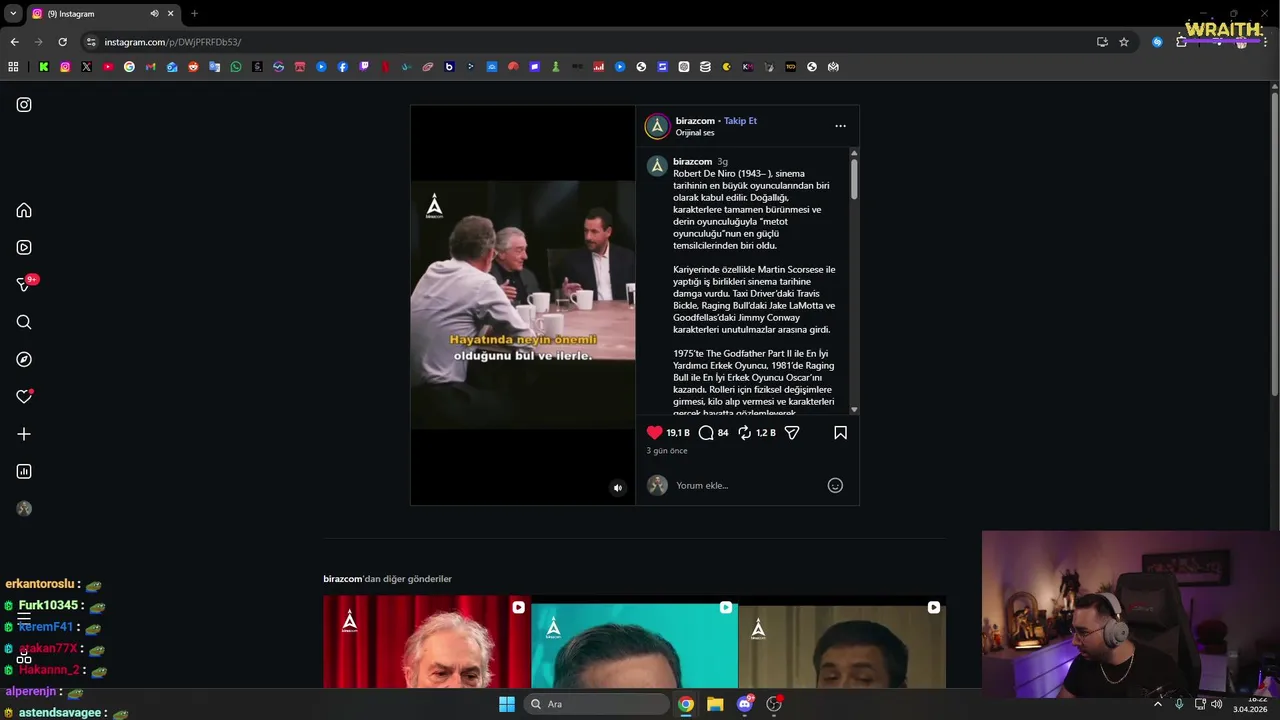
Task: Open the Twitch bookmark
Action: tap(364, 67)
